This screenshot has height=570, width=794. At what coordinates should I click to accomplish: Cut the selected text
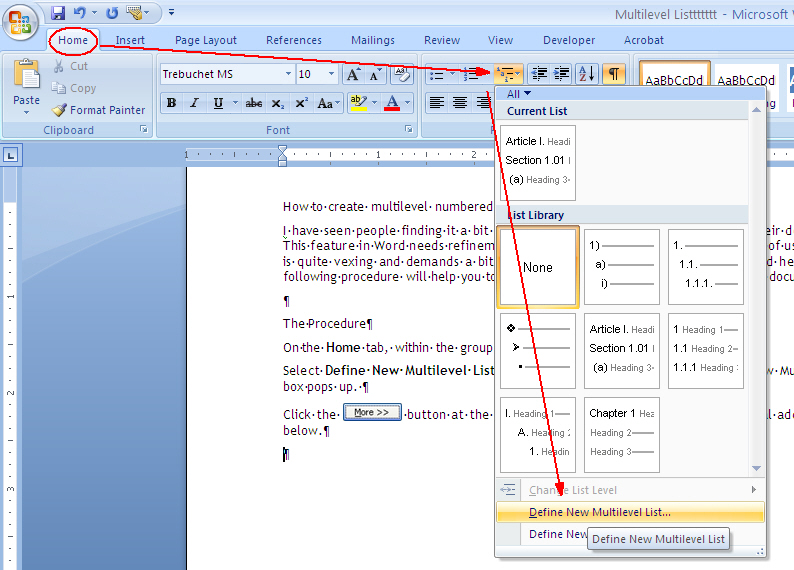(70, 66)
